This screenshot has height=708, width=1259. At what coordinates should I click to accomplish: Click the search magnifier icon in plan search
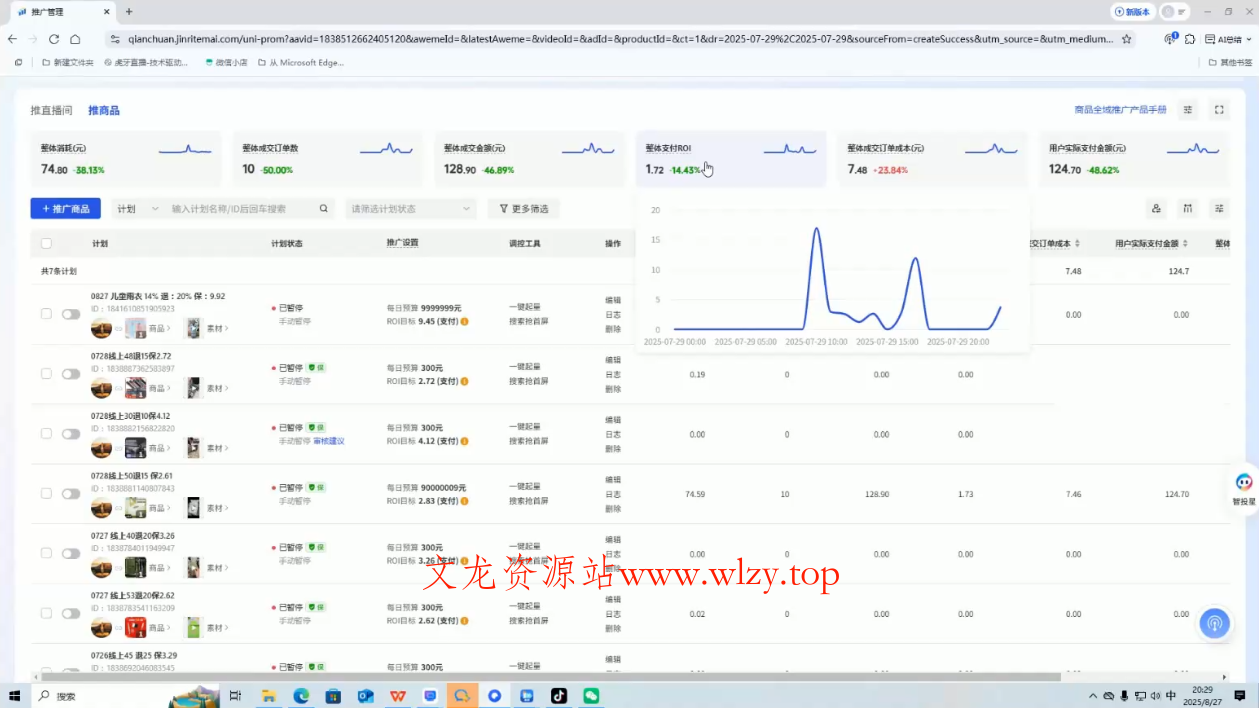(323, 209)
